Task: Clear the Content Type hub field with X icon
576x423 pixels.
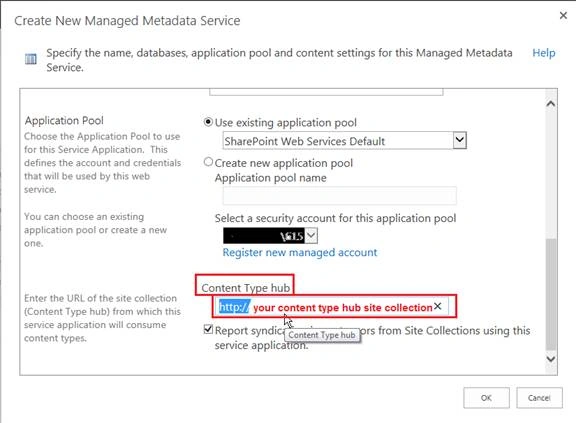Action: coord(437,306)
